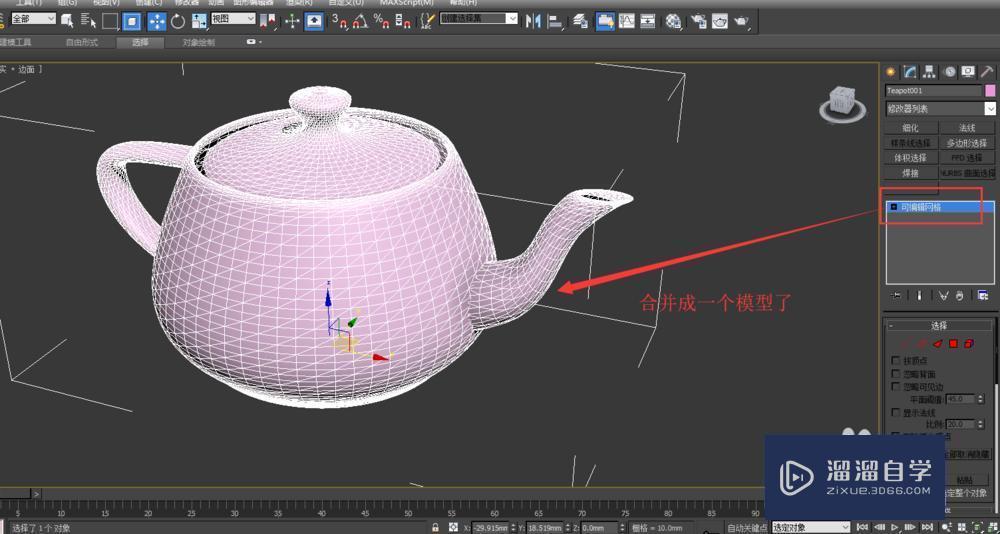Adjust the 平面阈值 spinner arrows

coord(980,399)
